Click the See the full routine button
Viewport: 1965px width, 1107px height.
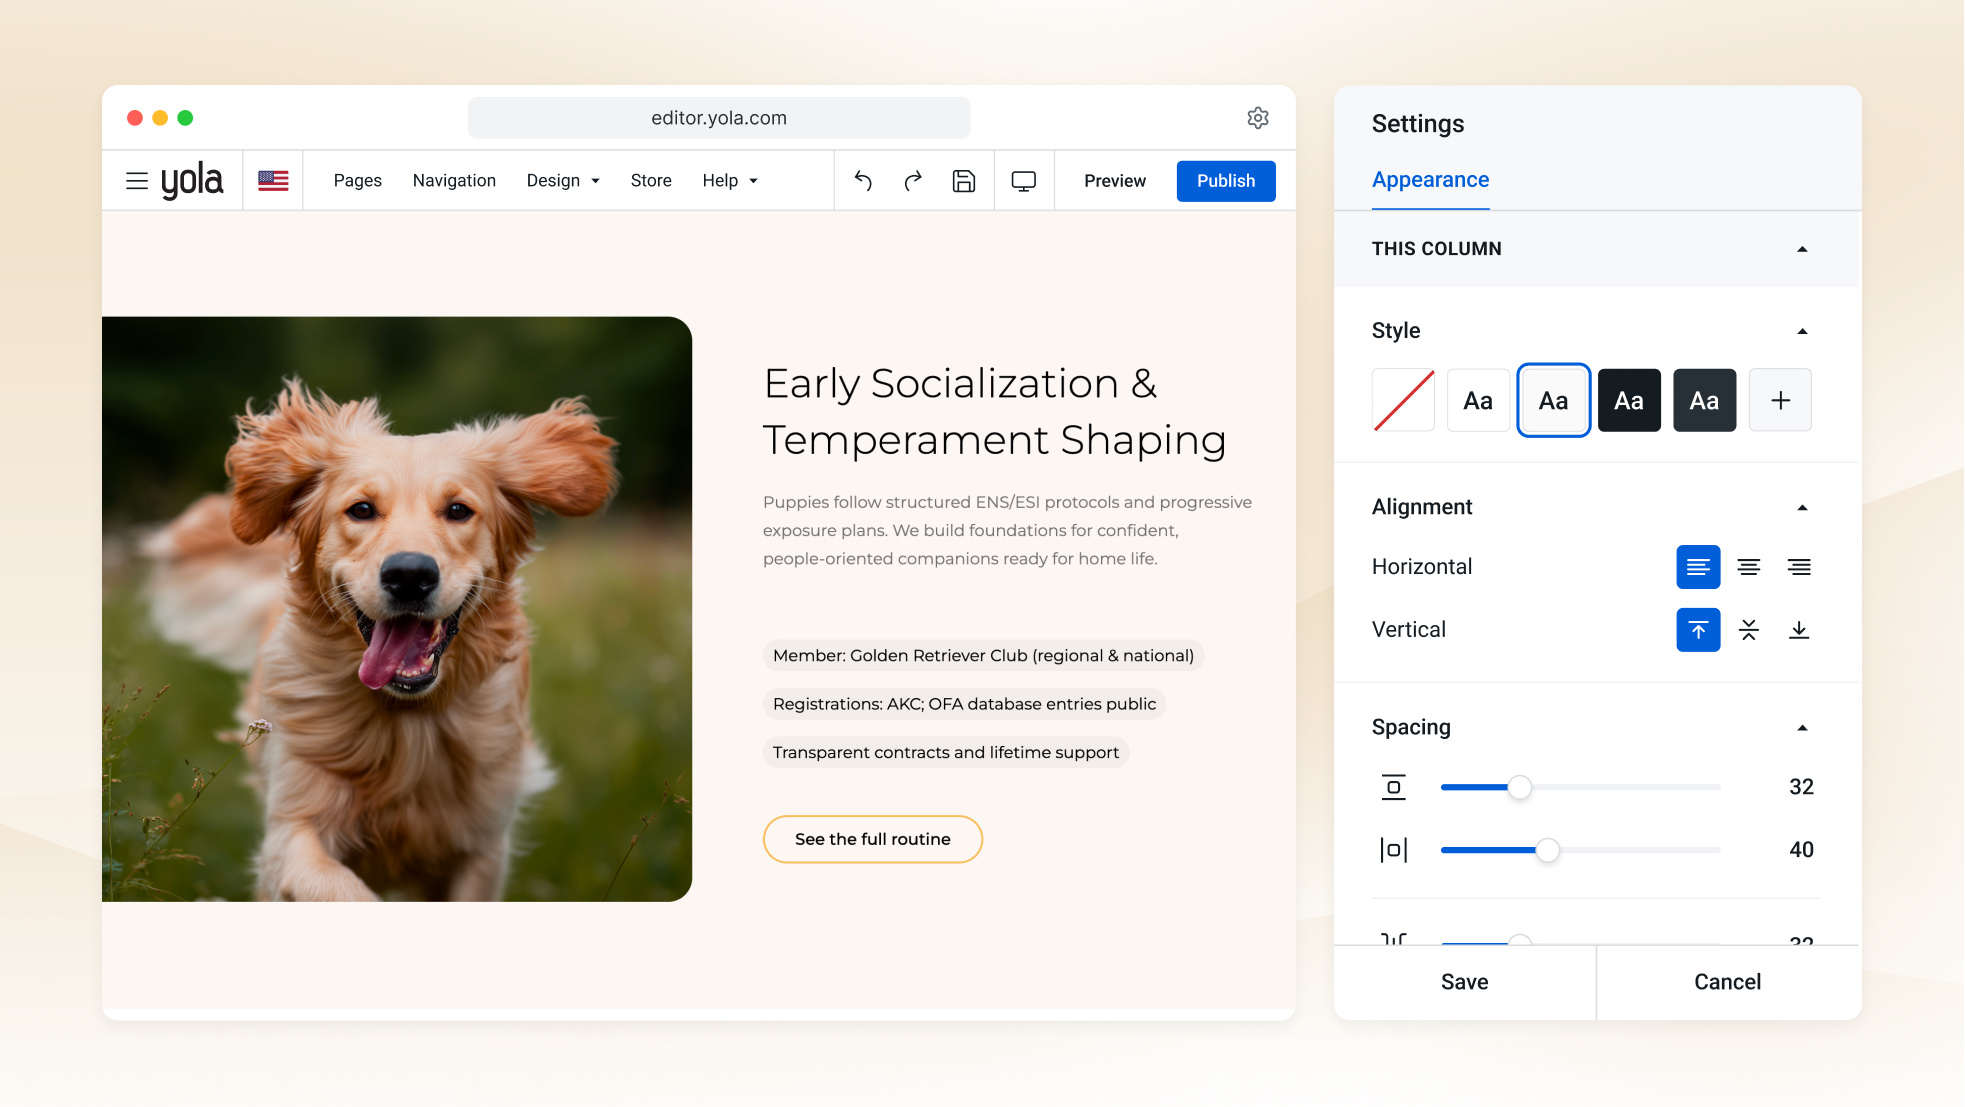(x=873, y=839)
